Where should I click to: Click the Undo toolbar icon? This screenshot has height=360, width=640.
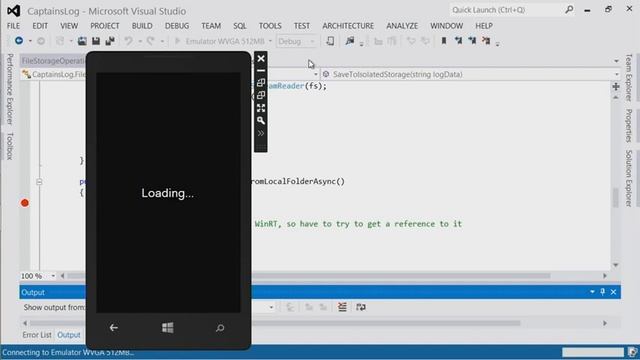pyautogui.click(x=129, y=41)
